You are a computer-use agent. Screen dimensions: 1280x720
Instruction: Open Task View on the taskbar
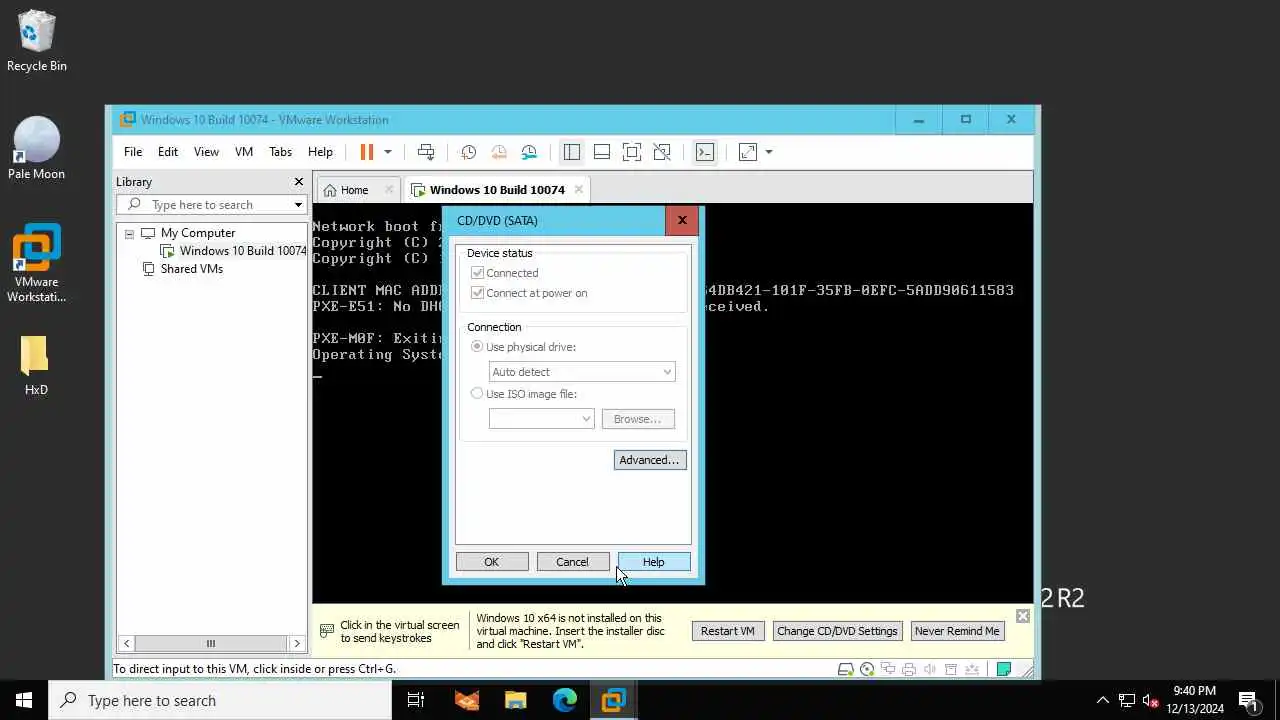(x=416, y=700)
